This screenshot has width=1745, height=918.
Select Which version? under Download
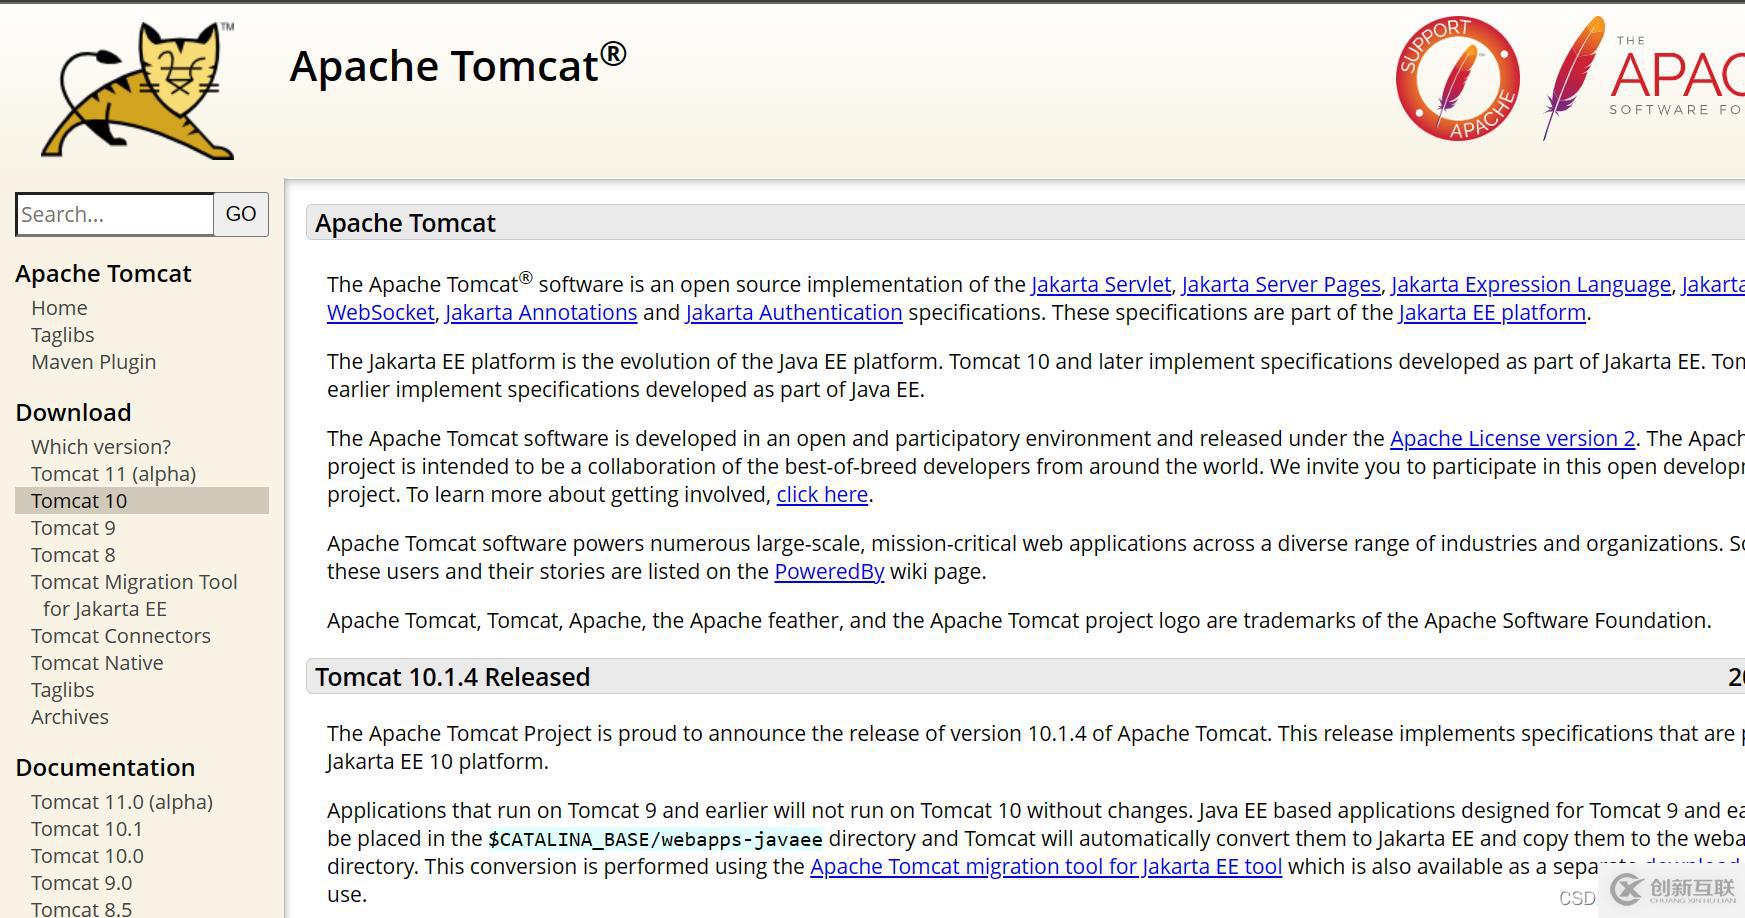click(101, 447)
